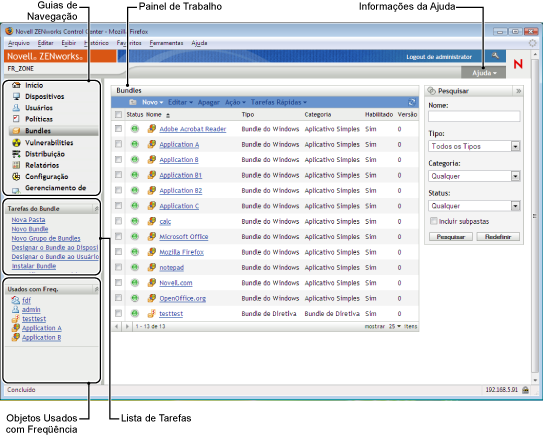Viewport: 543px width, 436px height.
Task: Open the Exibir menu
Action: click(x=69, y=43)
